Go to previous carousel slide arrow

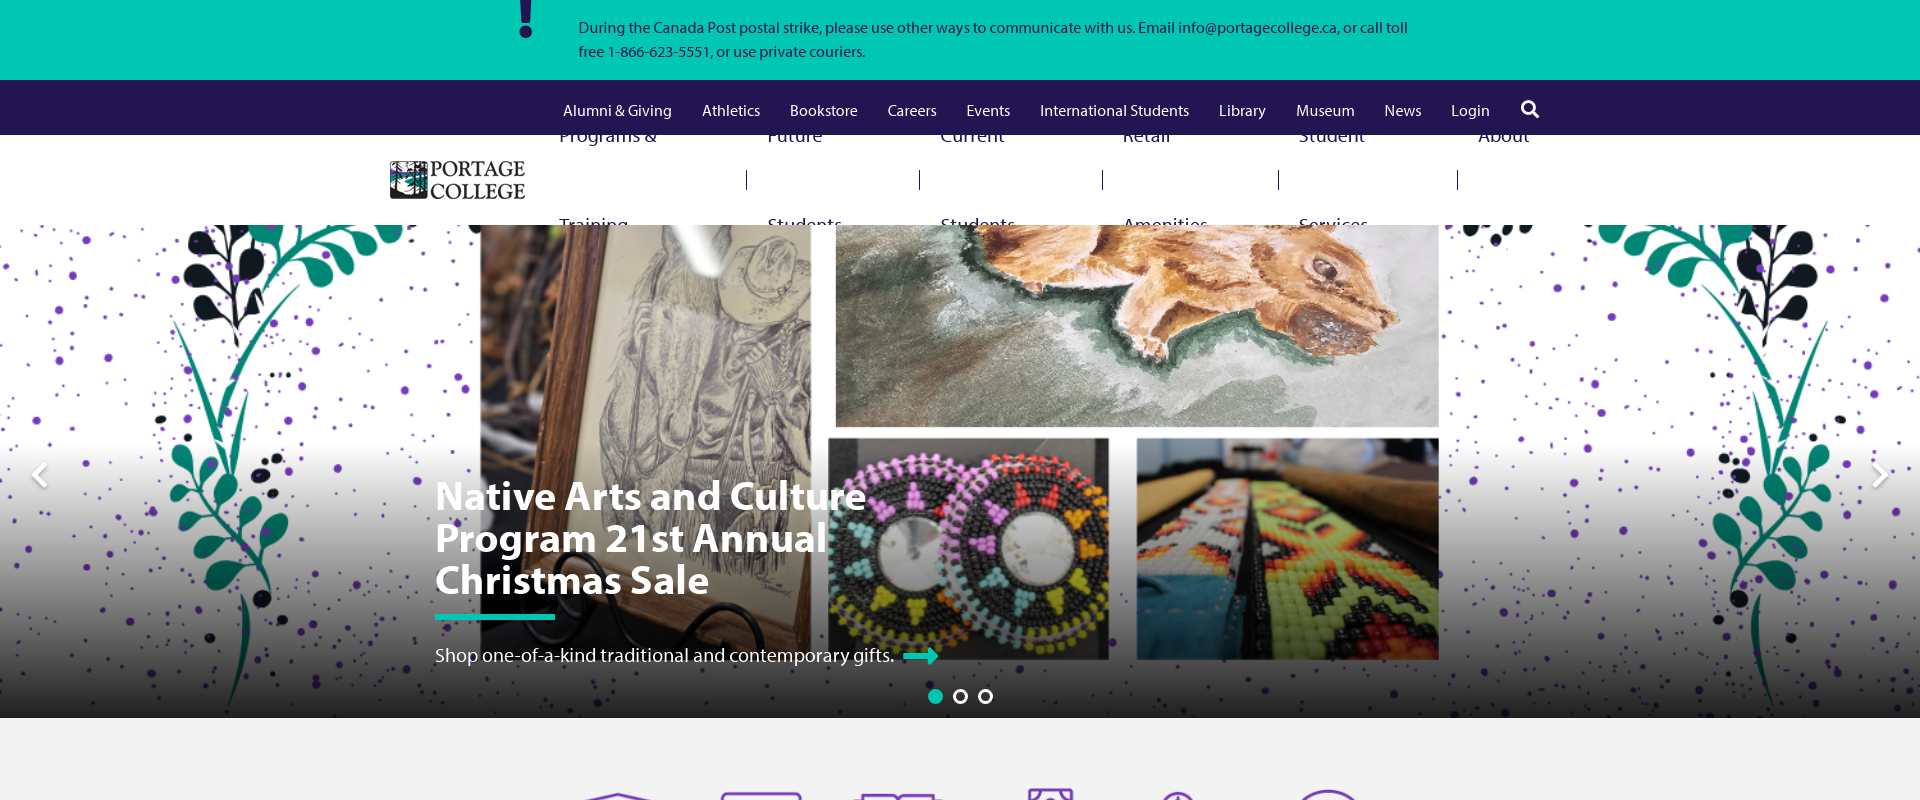pos(40,475)
